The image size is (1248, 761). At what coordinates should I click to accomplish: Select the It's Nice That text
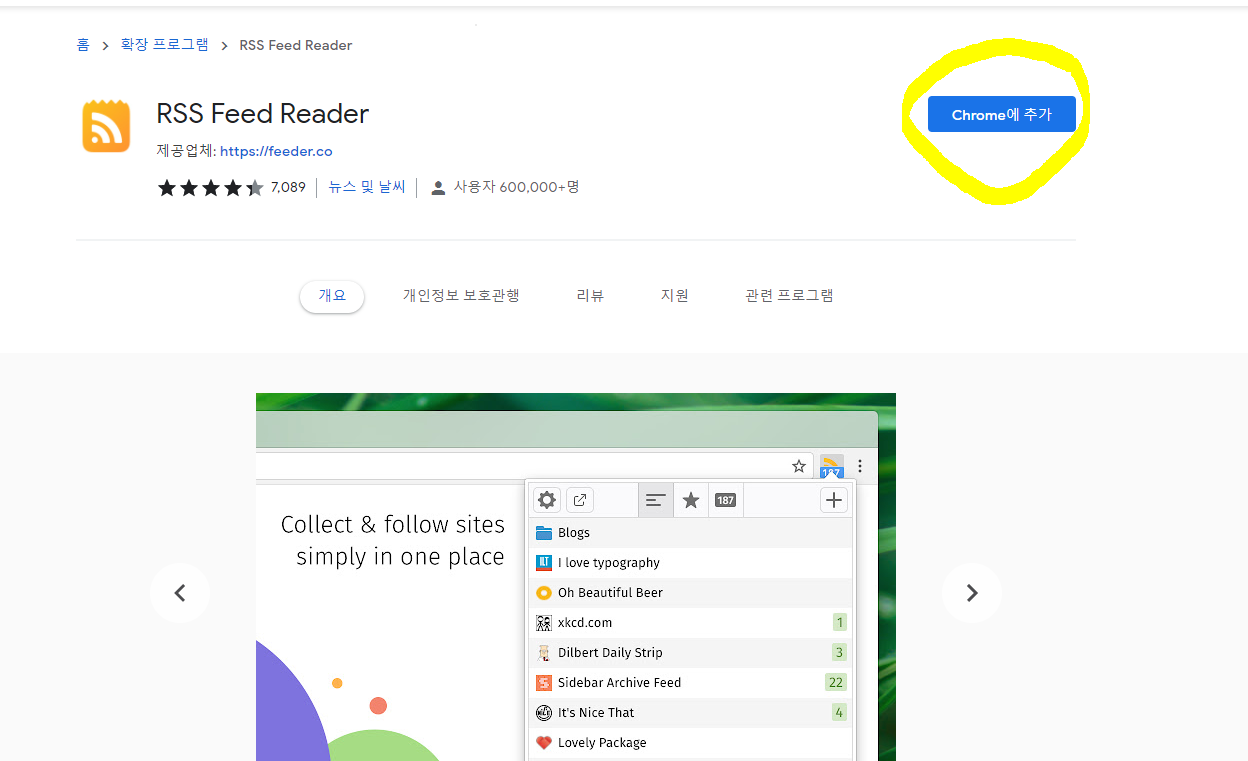596,713
